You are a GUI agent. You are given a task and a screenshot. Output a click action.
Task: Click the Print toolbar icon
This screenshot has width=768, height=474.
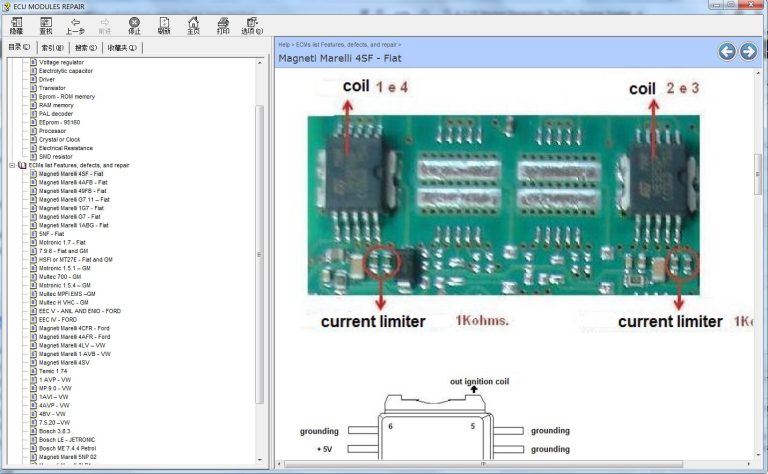(223, 25)
